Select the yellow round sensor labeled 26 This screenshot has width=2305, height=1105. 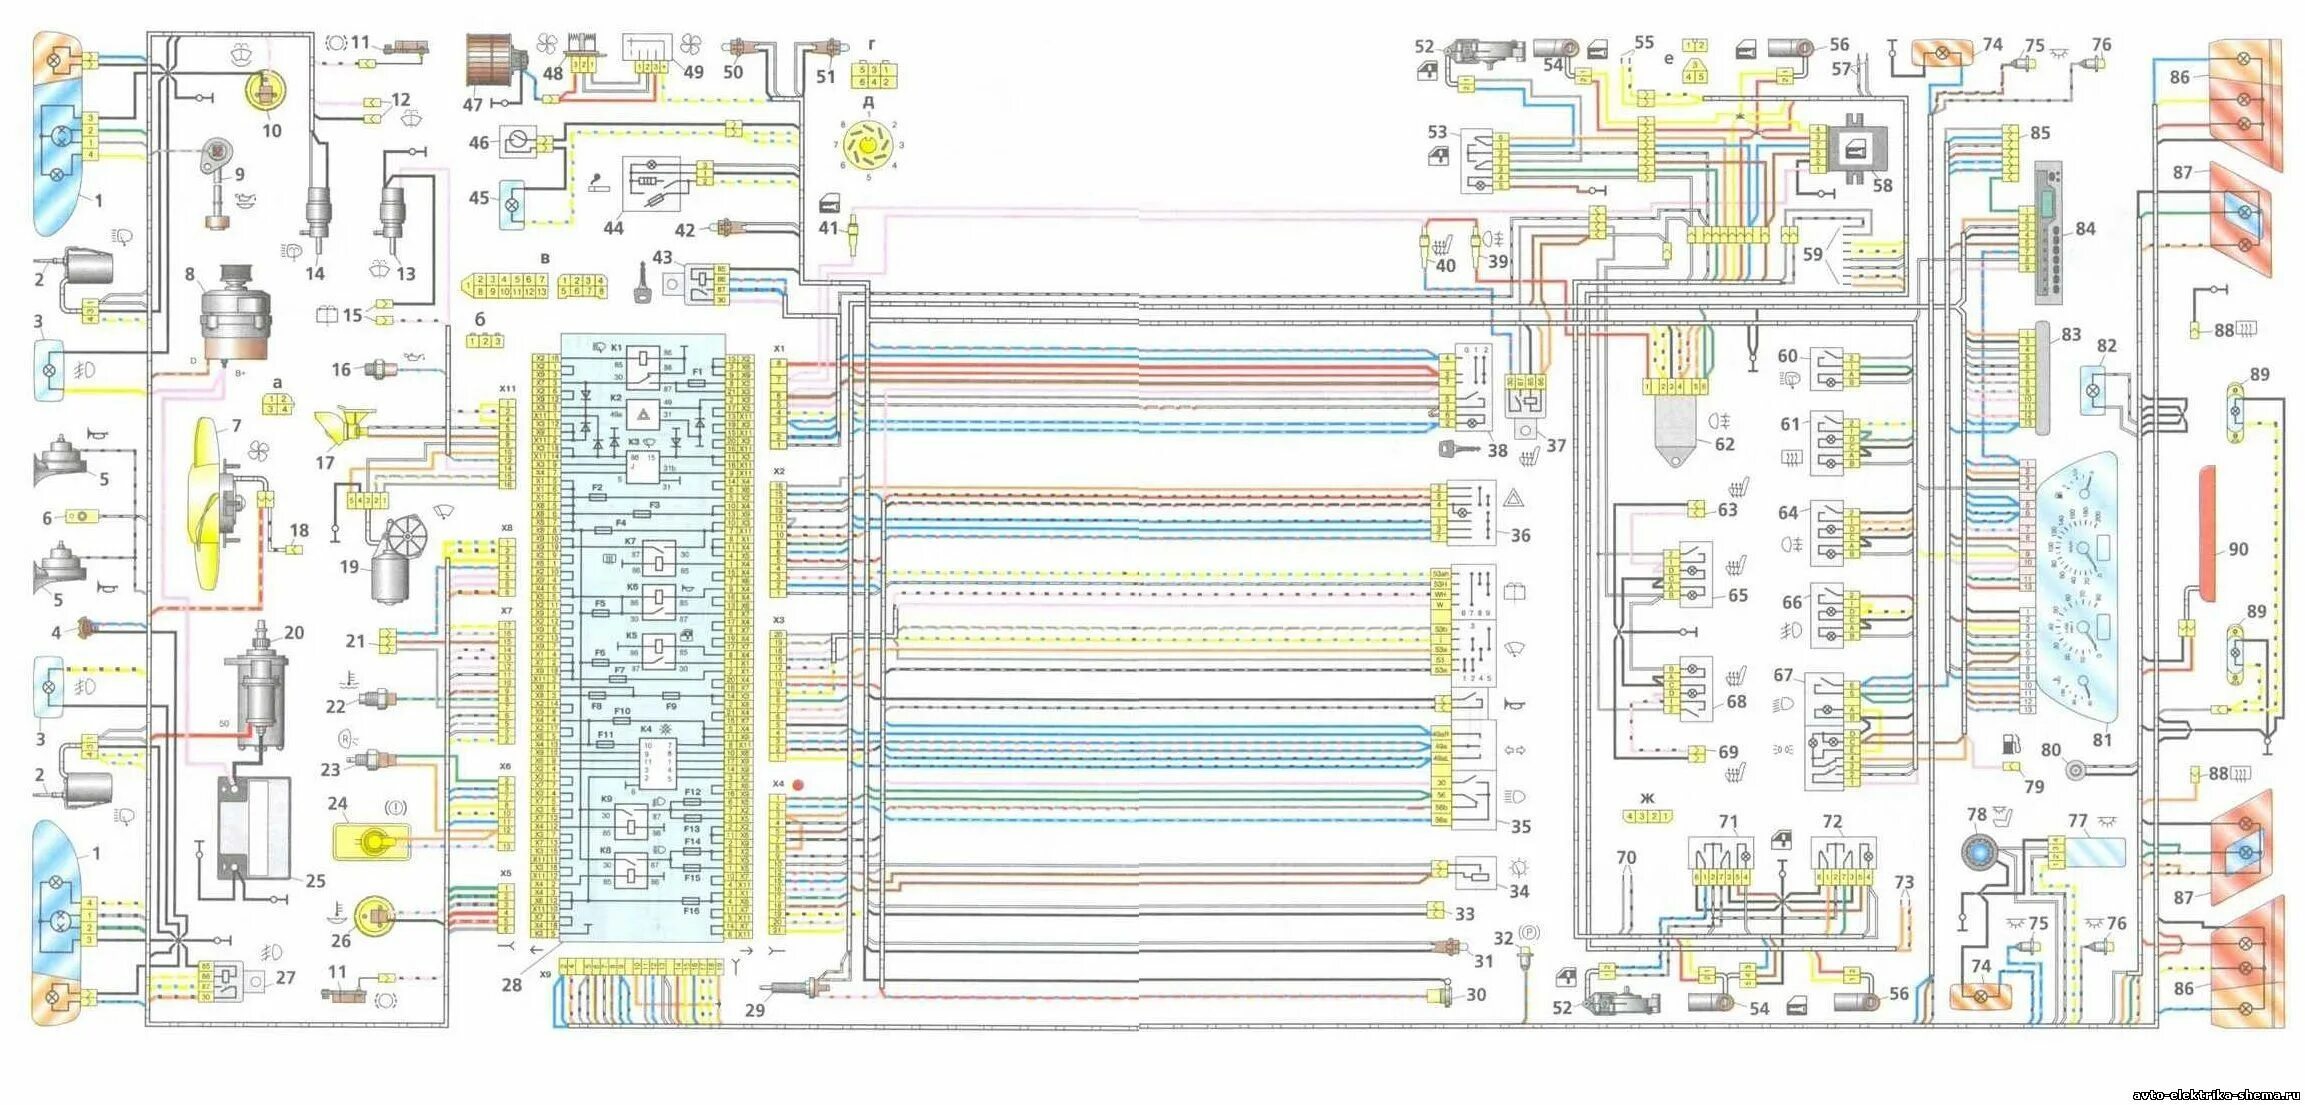click(x=376, y=915)
